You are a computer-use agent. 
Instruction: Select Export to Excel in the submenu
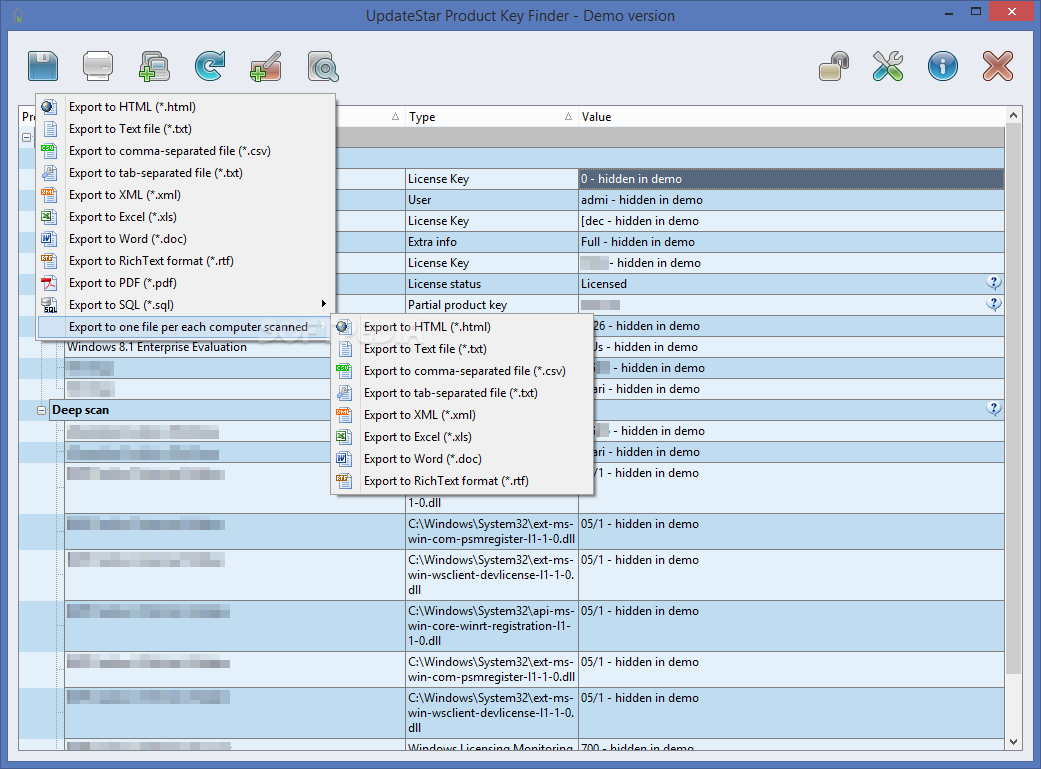461,437
